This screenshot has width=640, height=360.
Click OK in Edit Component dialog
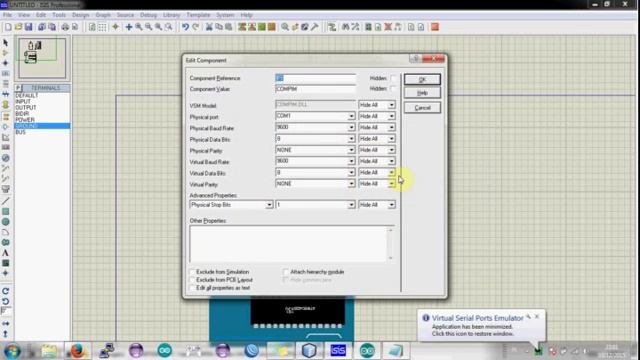point(422,80)
